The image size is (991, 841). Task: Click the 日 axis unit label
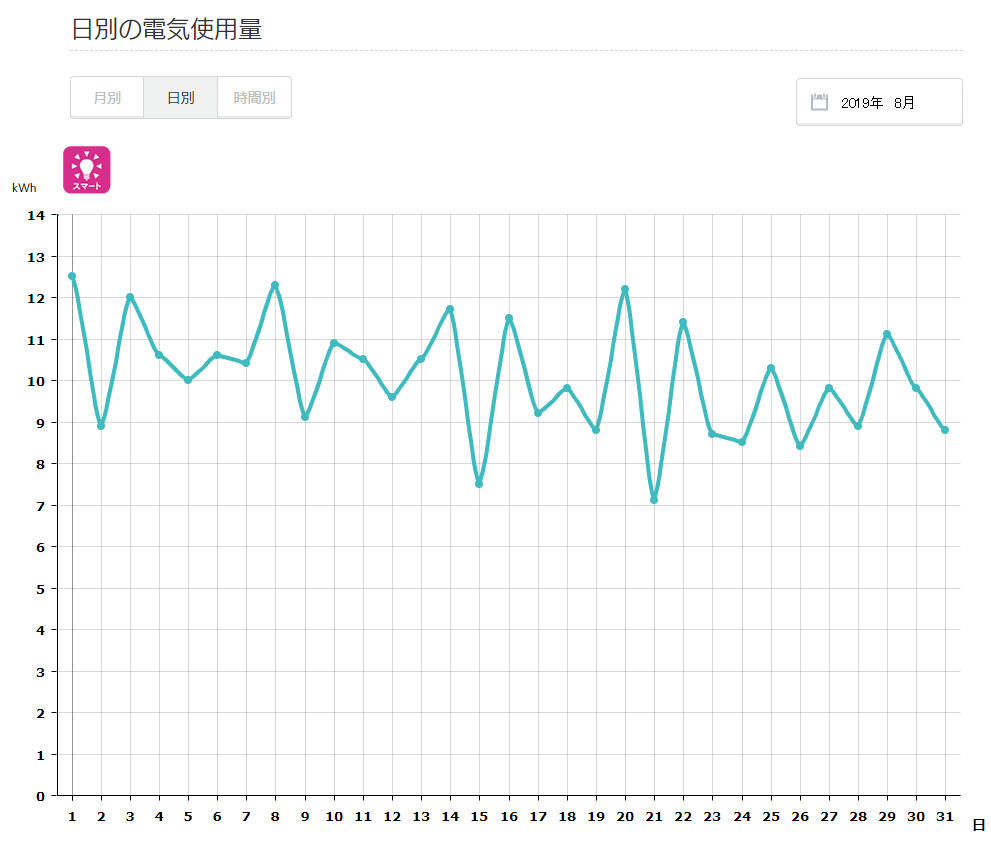pos(978,825)
